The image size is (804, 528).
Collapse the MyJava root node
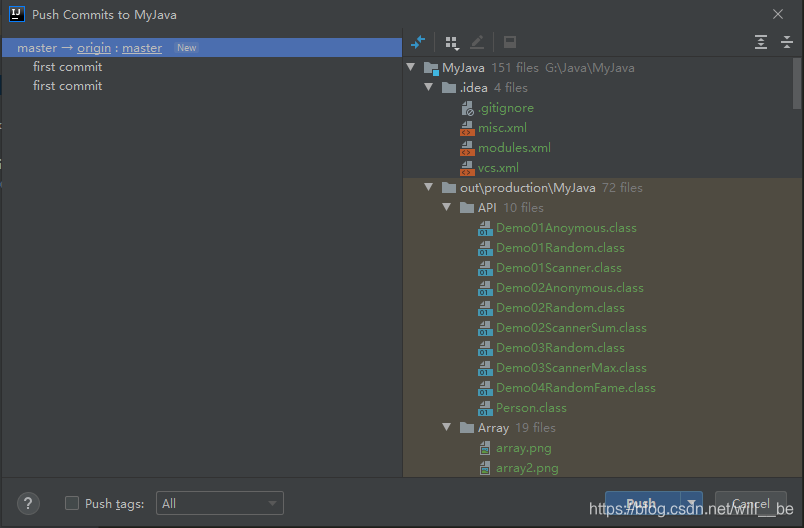[x=411, y=67]
